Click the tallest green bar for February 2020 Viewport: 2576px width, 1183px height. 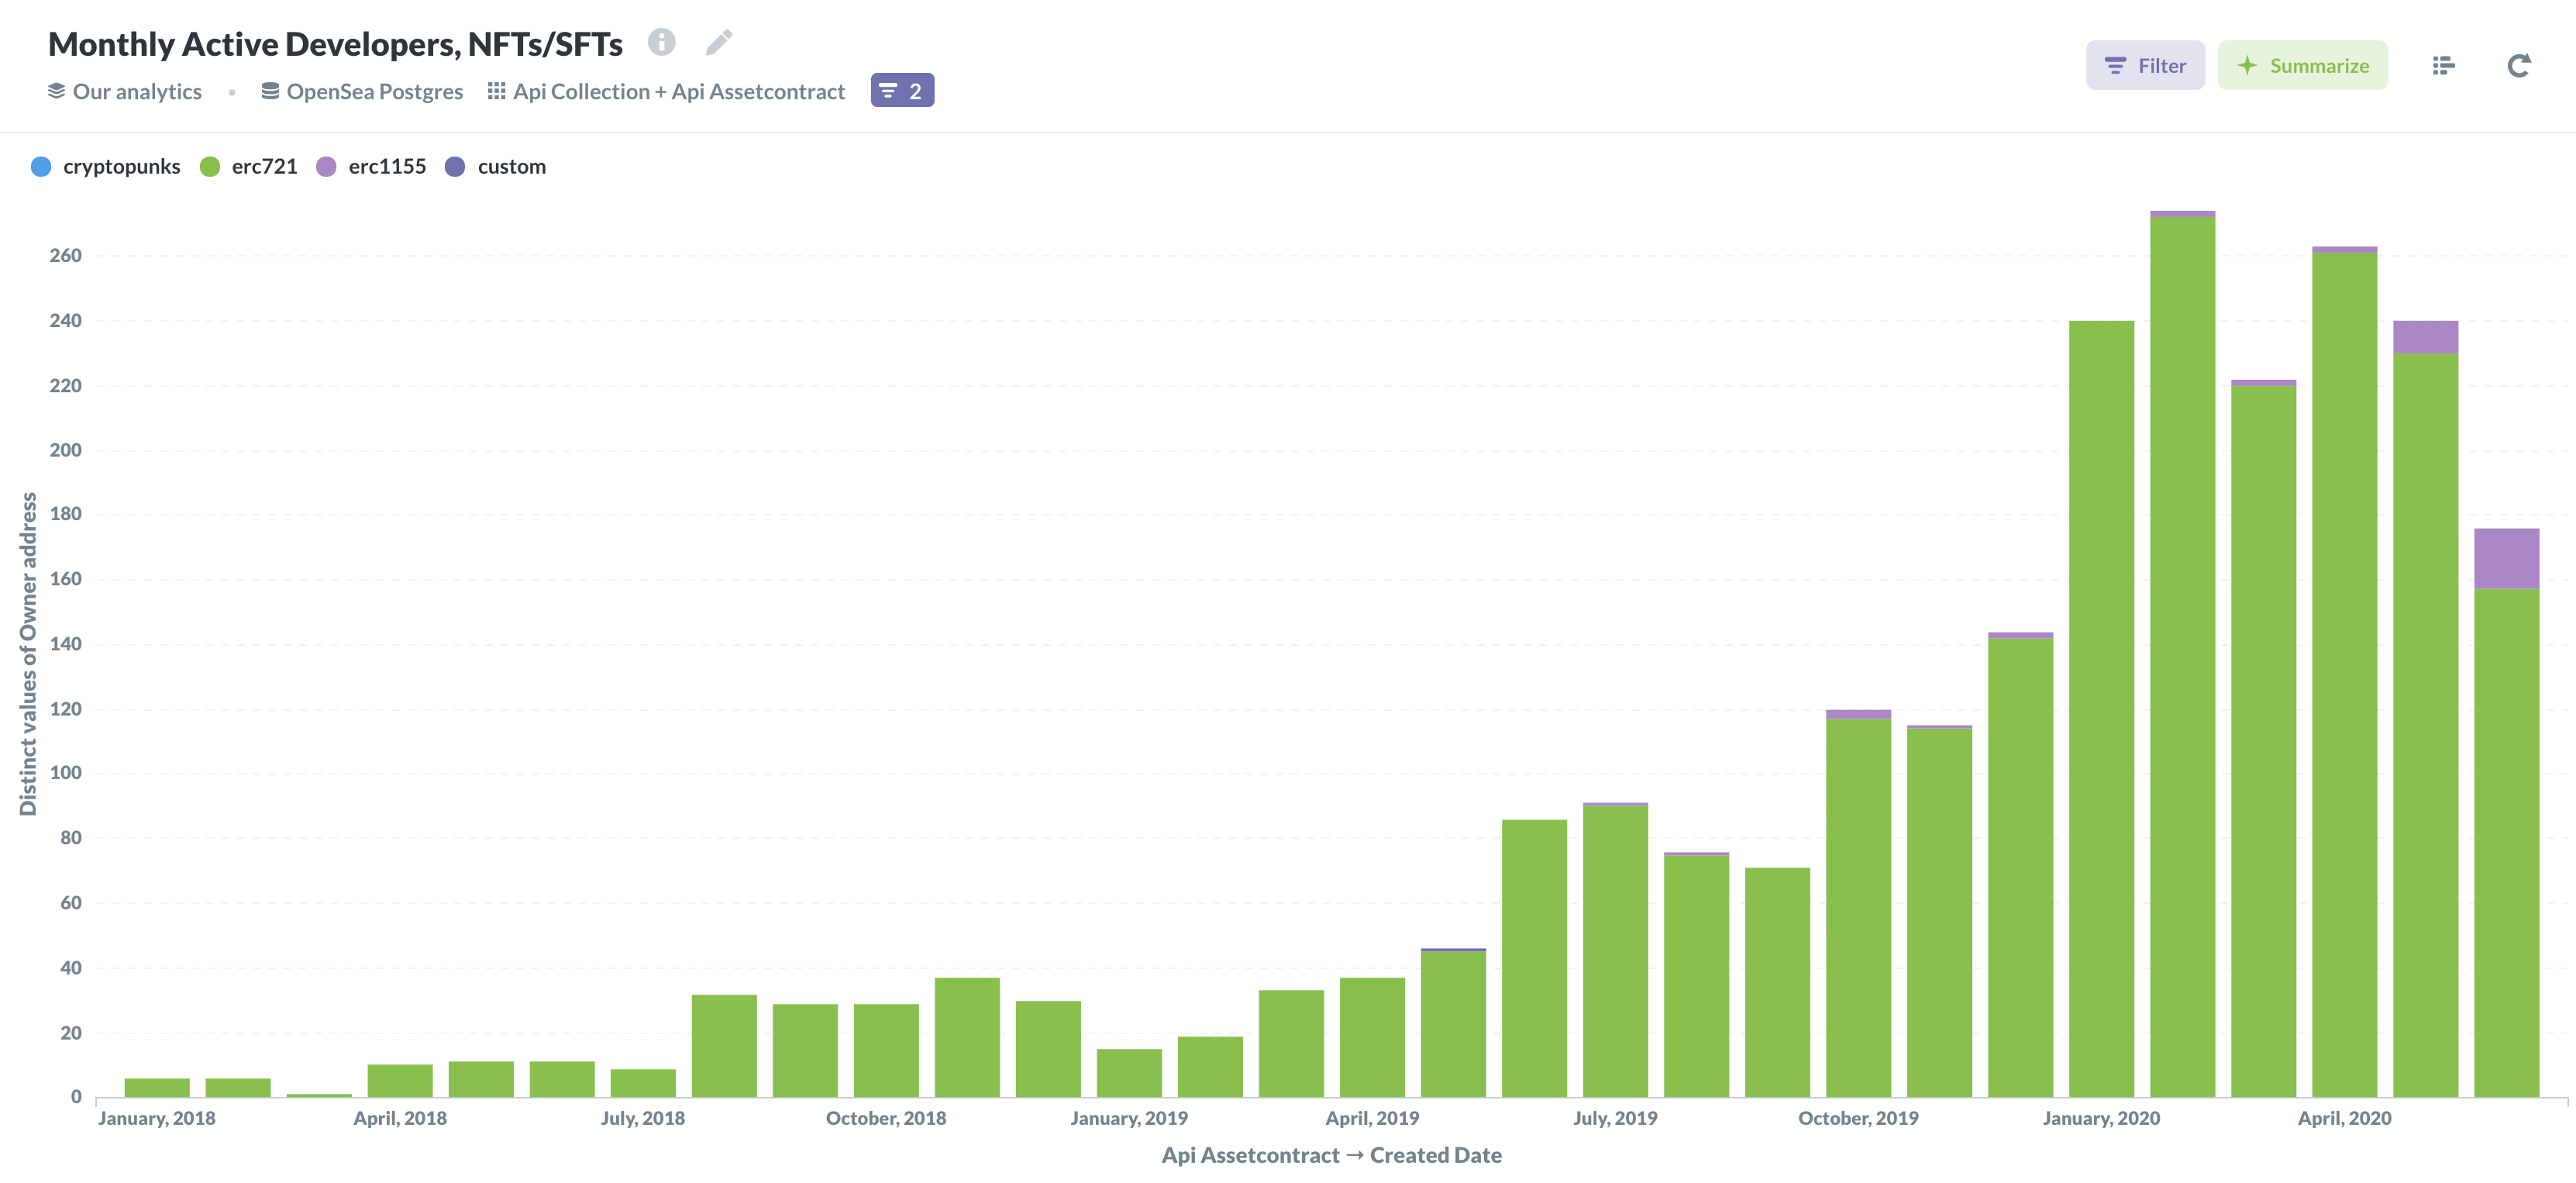[x=2182, y=650]
